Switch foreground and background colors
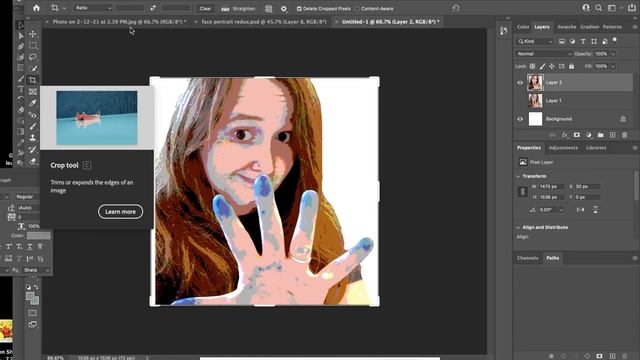 (x=36, y=287)
